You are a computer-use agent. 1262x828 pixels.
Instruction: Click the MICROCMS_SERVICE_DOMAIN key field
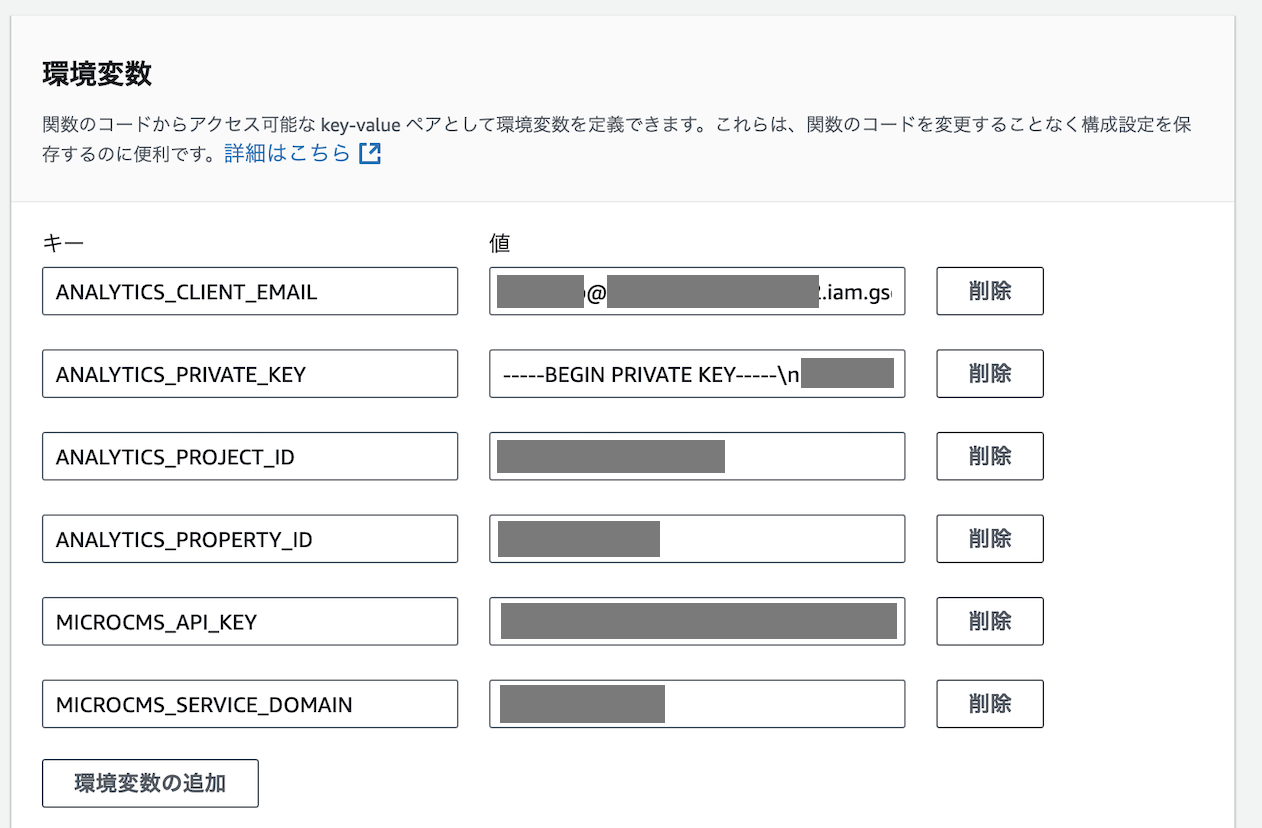tap(250, 704)
